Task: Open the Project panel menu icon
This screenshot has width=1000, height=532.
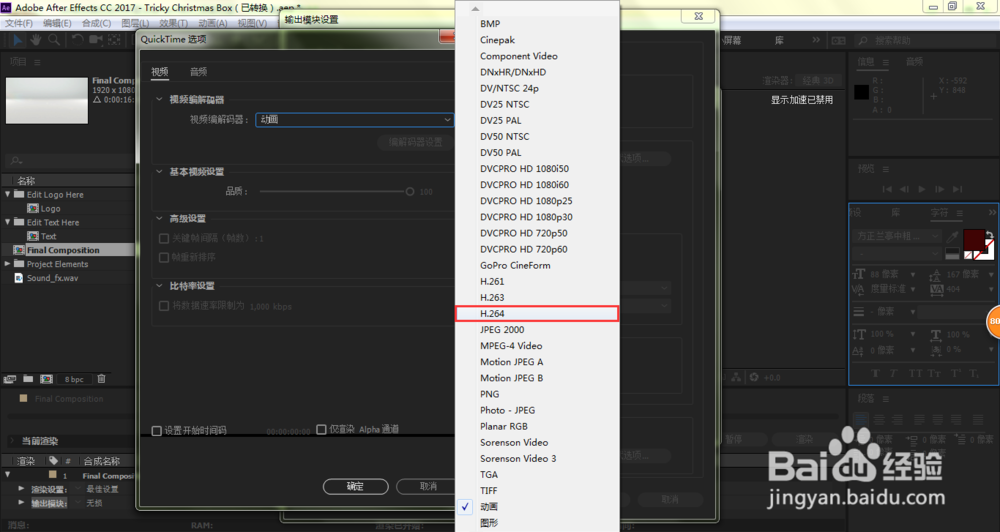Action: point(37,63)
